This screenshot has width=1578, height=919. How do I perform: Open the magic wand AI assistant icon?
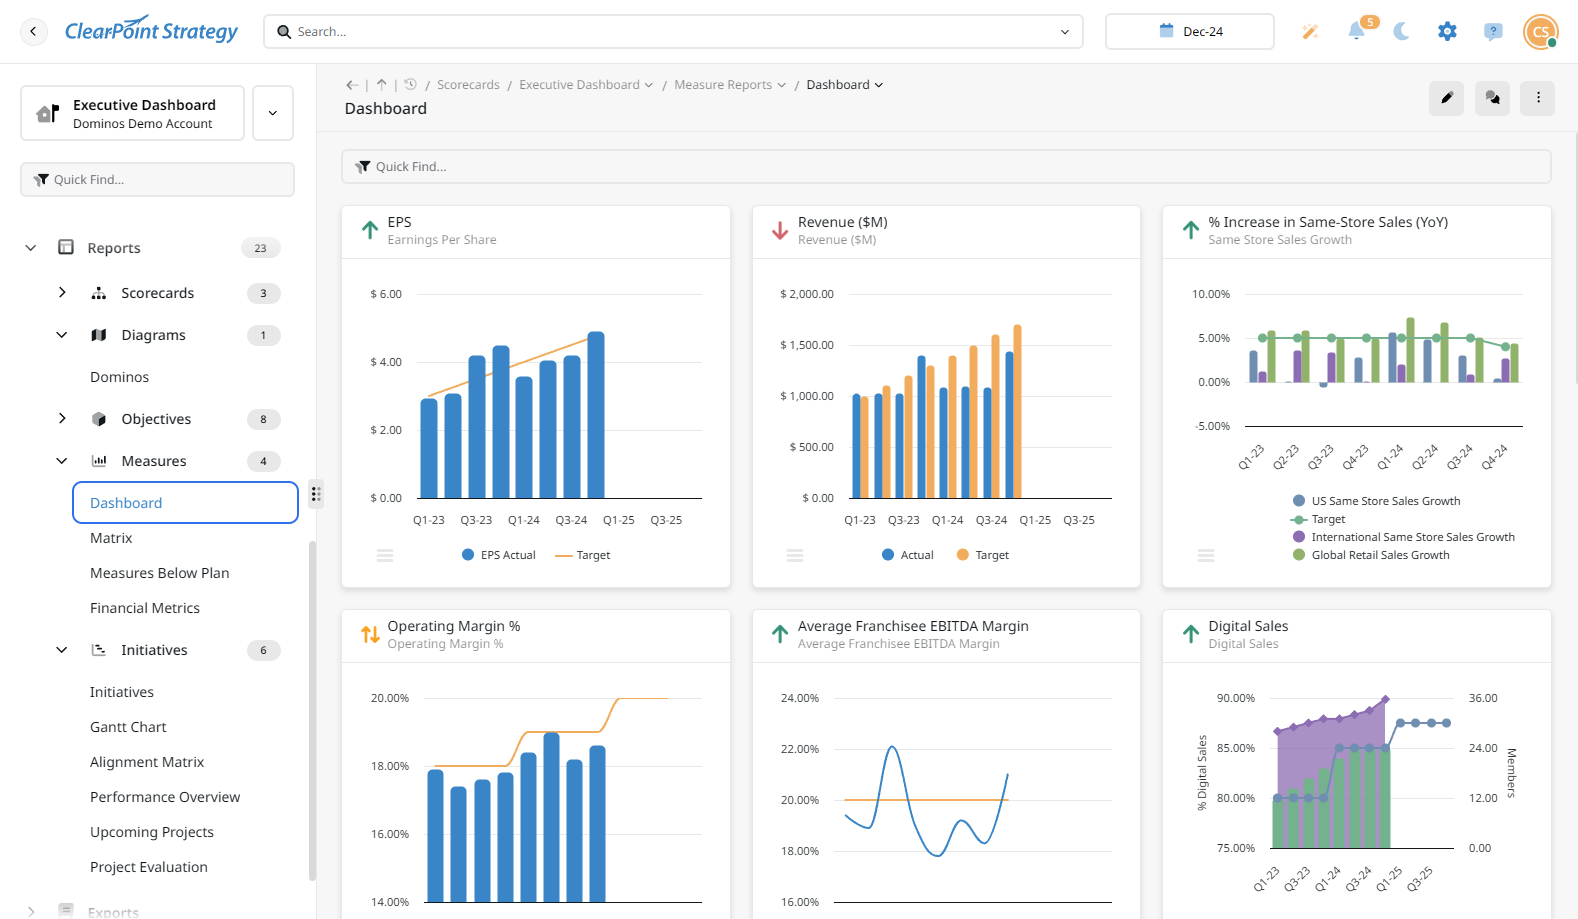tap(1310, 31)
